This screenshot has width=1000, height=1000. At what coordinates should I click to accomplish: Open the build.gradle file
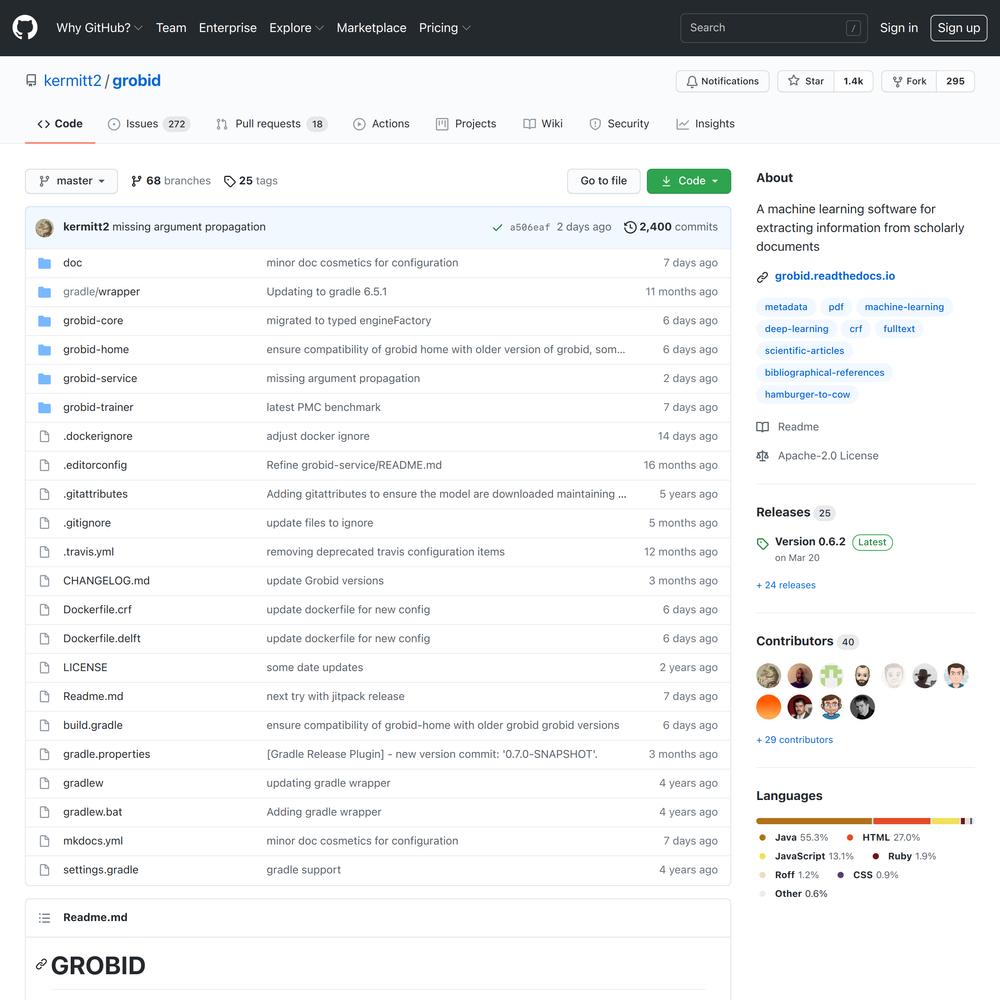point(92,725)
